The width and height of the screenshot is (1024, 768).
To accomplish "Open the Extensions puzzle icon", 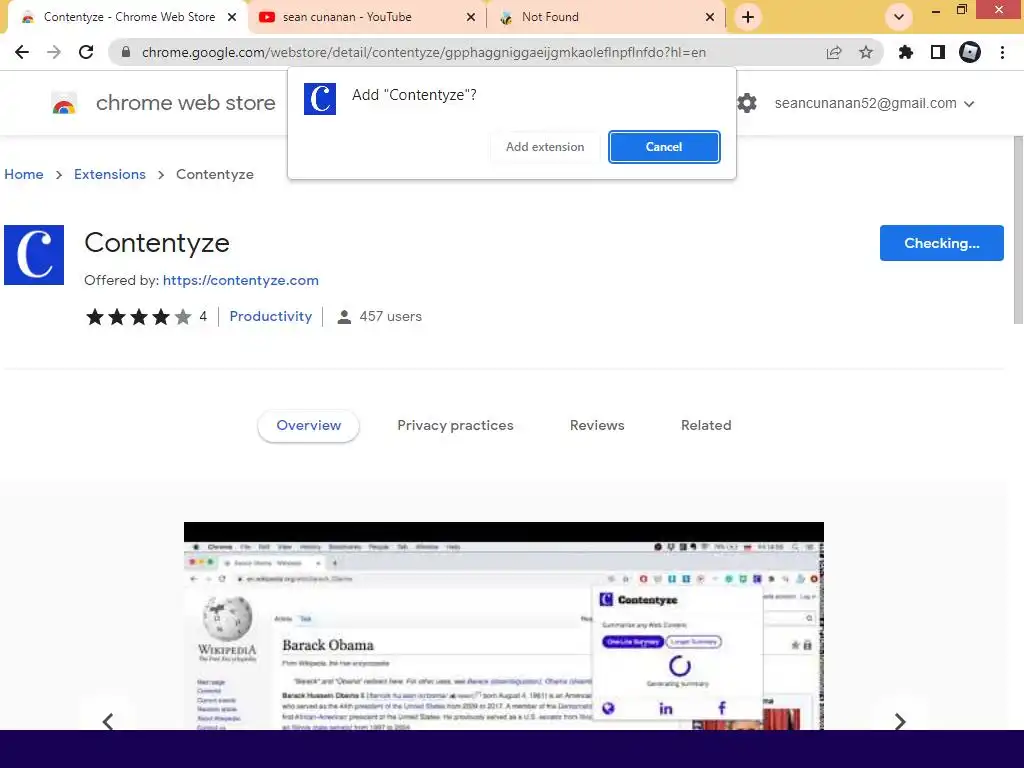I will click(x=906, y=52).
